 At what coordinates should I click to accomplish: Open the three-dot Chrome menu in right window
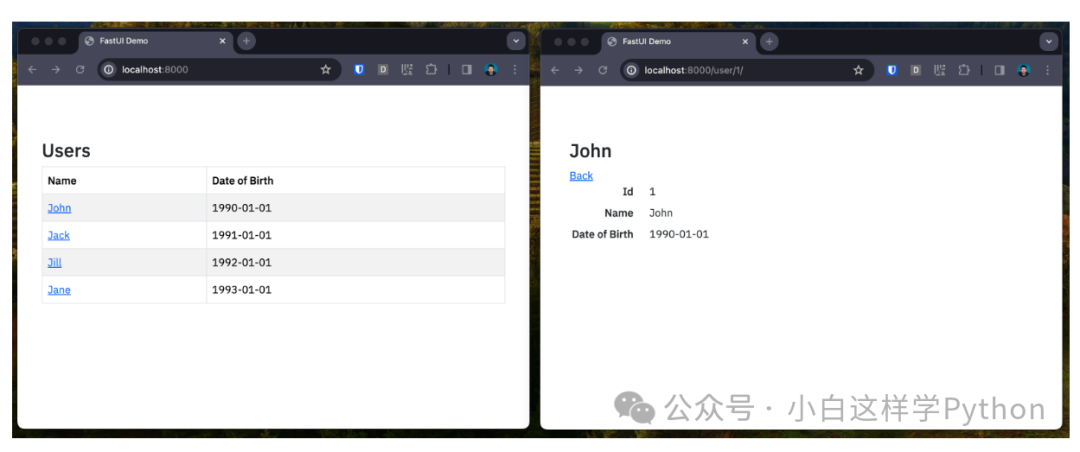1048,70
